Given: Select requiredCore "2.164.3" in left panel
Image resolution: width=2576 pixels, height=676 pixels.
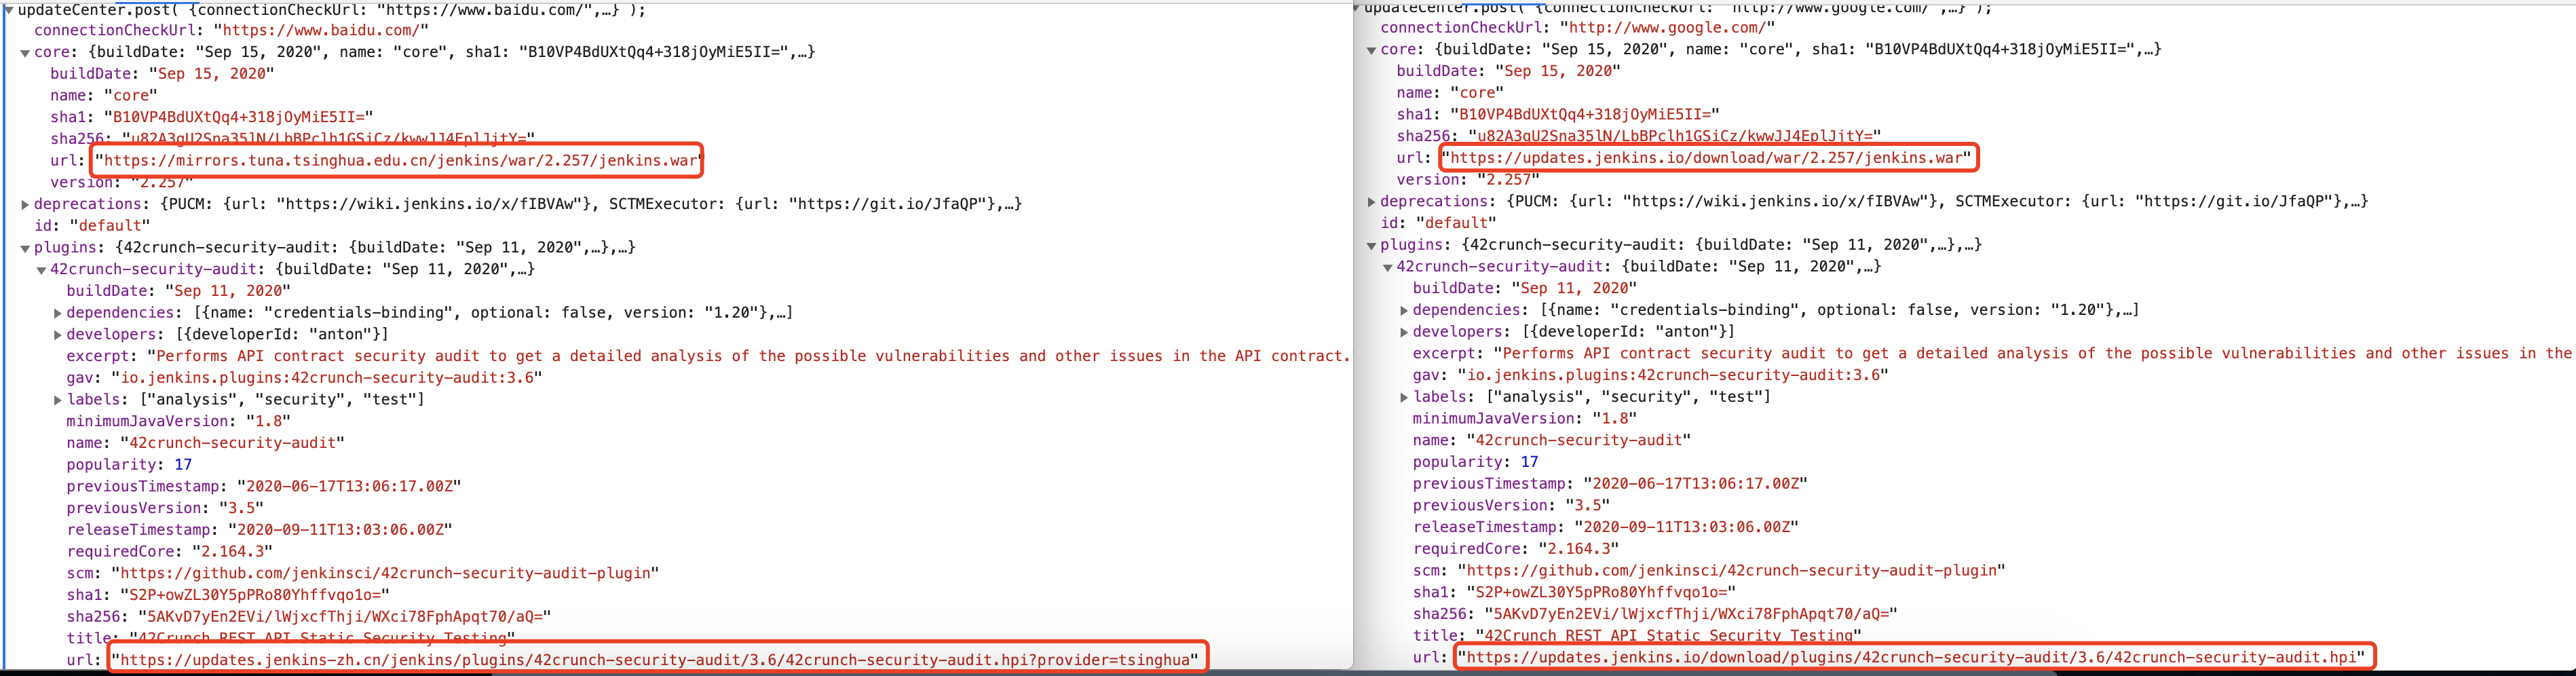Looking at the screenshot, I should click(x=232, y=552).
